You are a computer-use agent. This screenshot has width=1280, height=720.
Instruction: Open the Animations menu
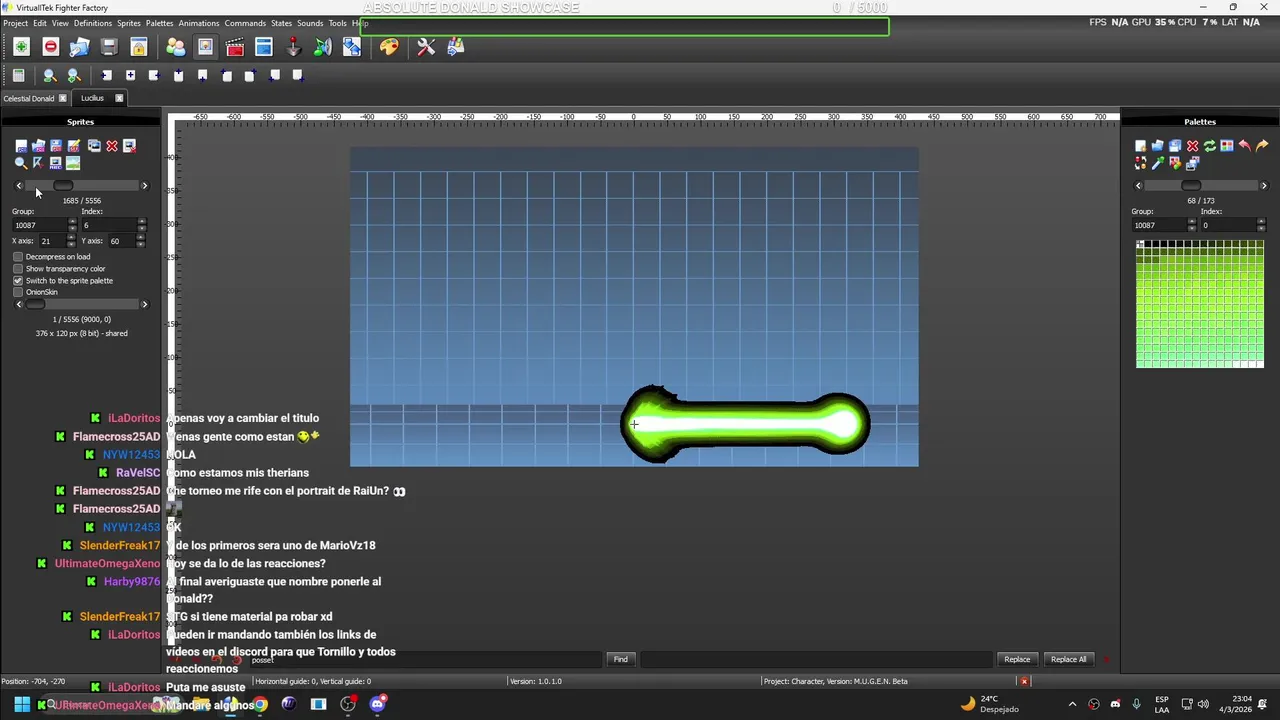point(199,23)
